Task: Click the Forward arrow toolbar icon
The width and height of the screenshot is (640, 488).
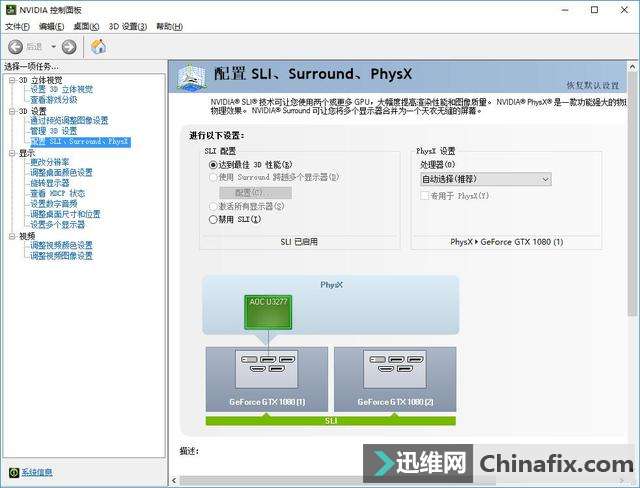Action: coord(69,47)
